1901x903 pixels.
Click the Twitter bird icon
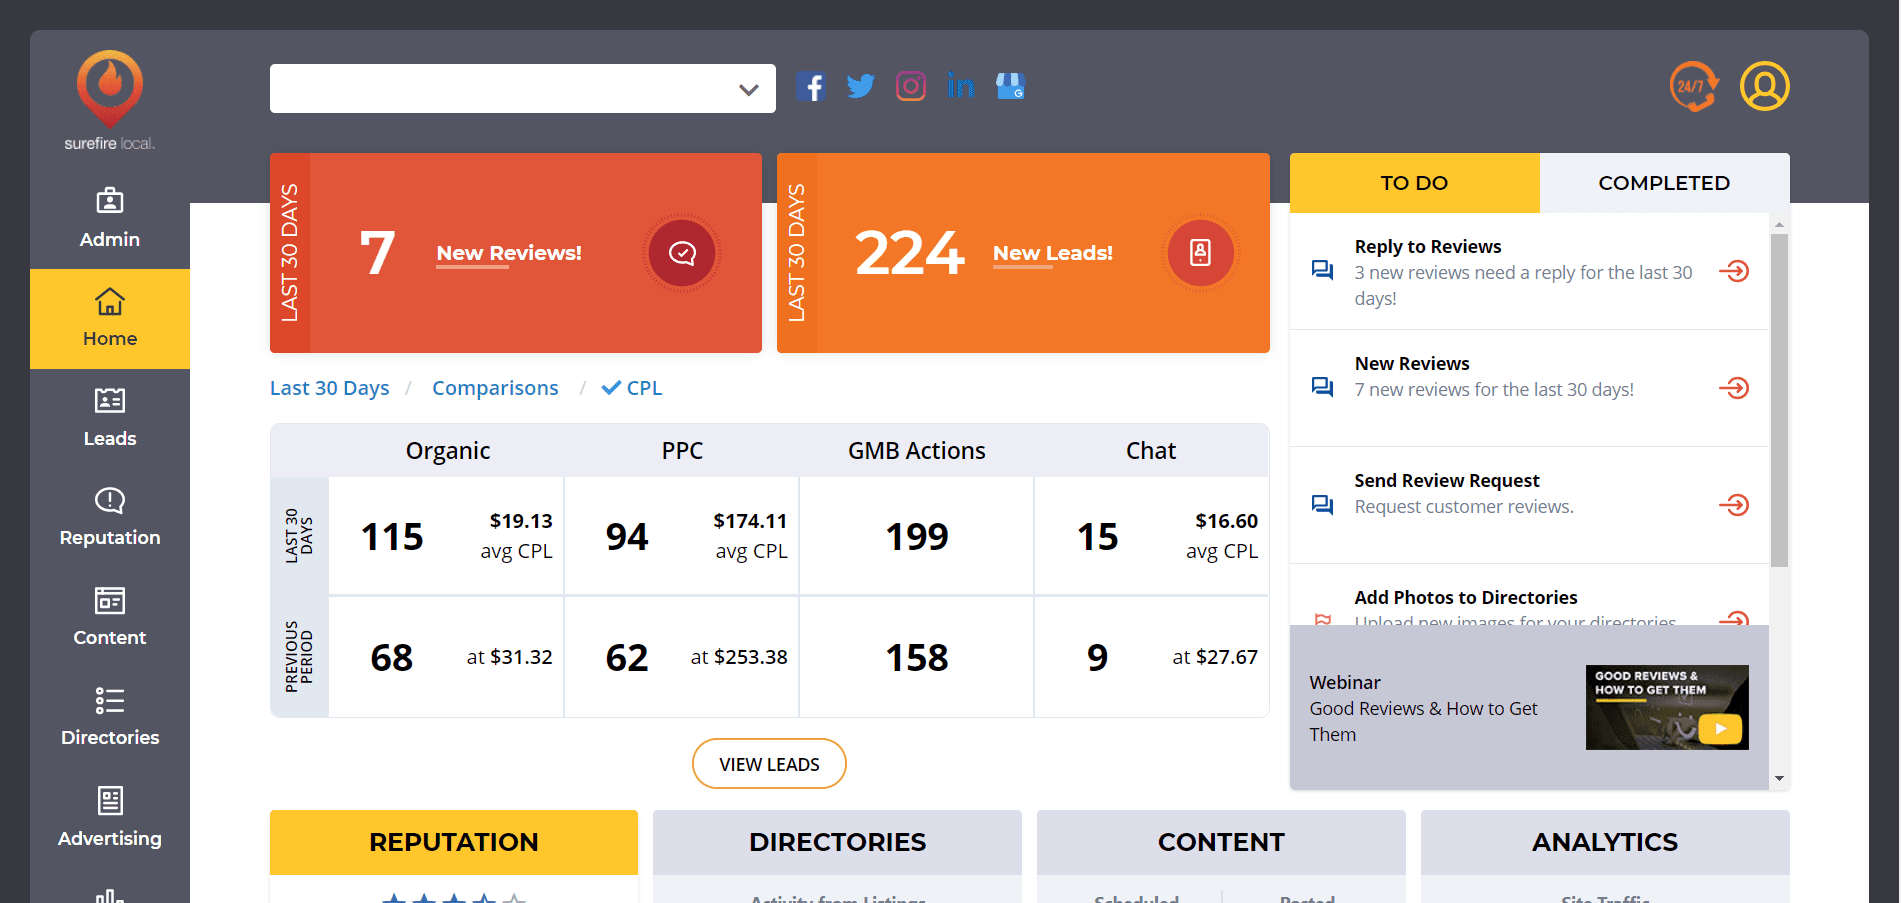click(x=860, y=87)
